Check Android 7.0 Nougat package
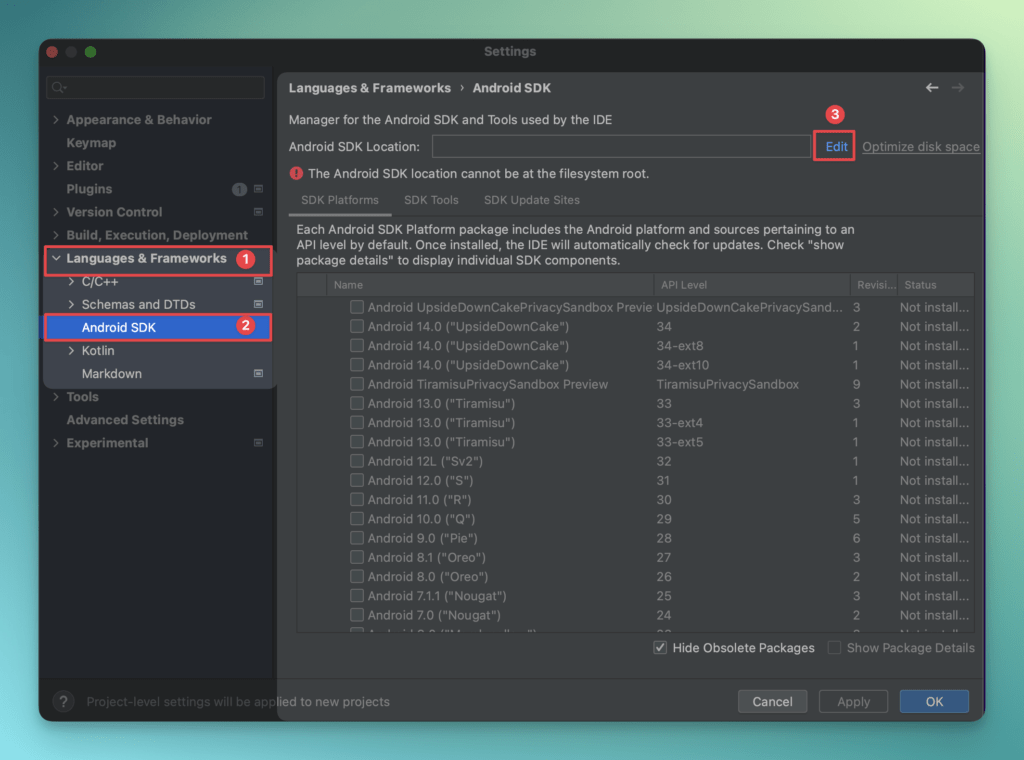Screen dimensions: 1024x760 (357, 615)
